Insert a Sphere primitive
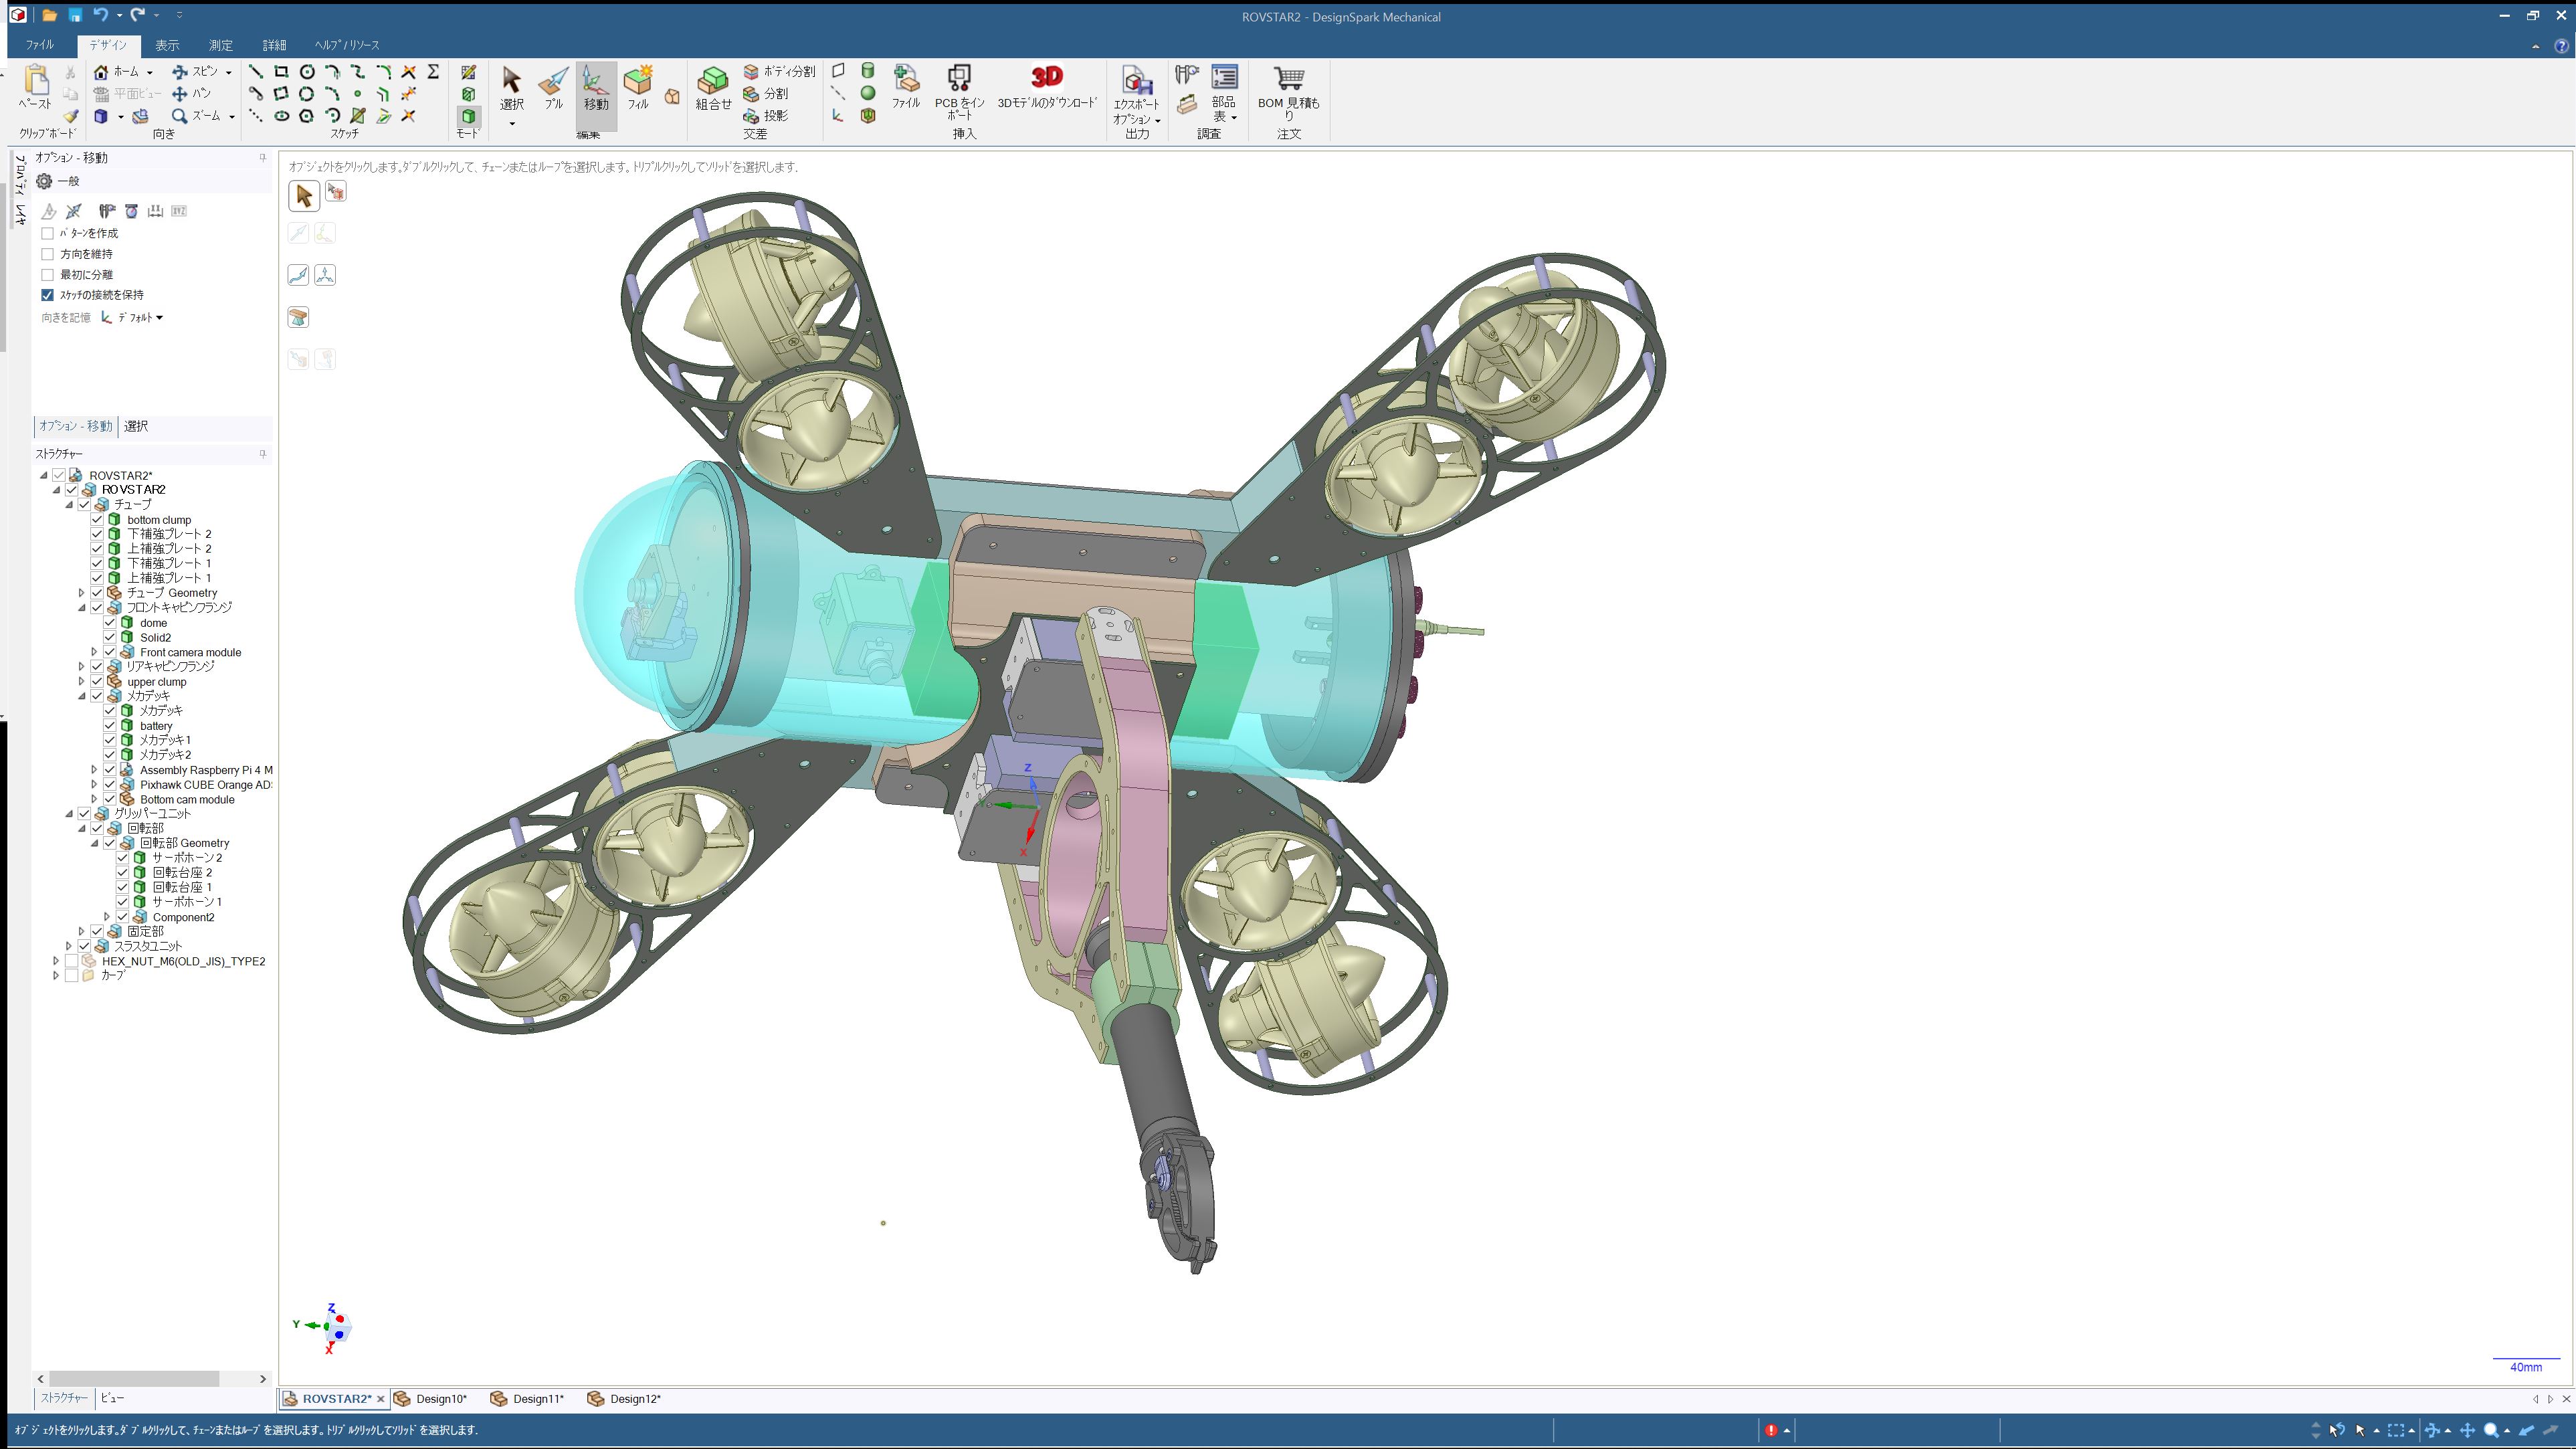This screenshot has height=1449, width=2576. 868,93
